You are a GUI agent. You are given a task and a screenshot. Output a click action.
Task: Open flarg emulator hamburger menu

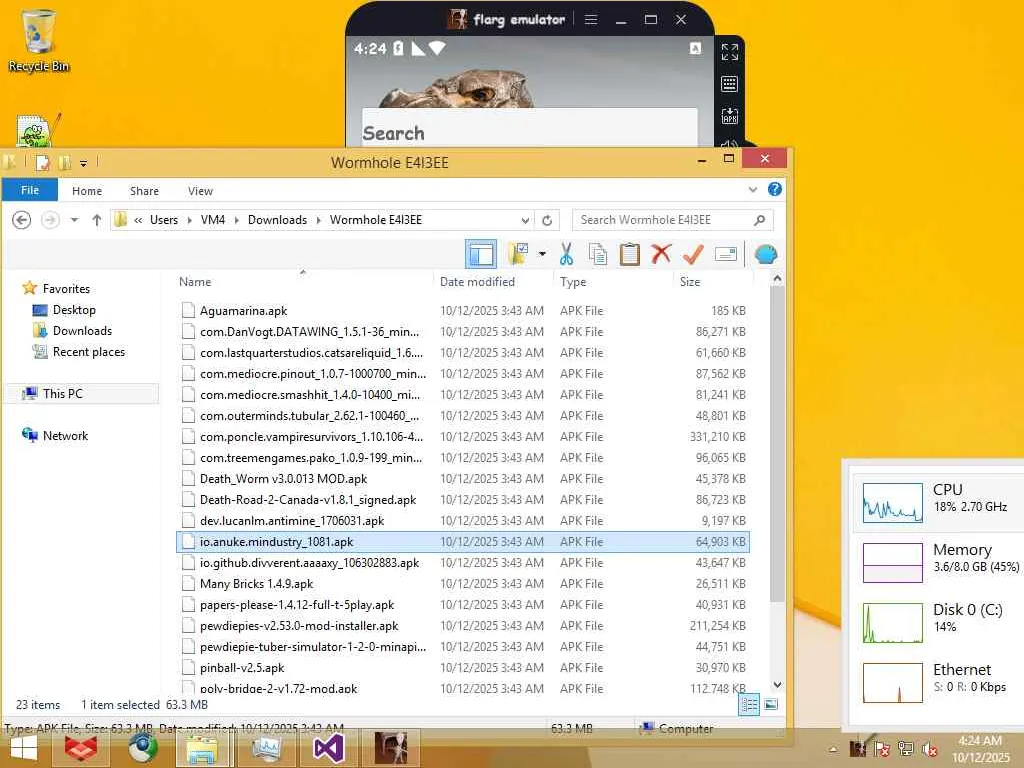point(591,20)
